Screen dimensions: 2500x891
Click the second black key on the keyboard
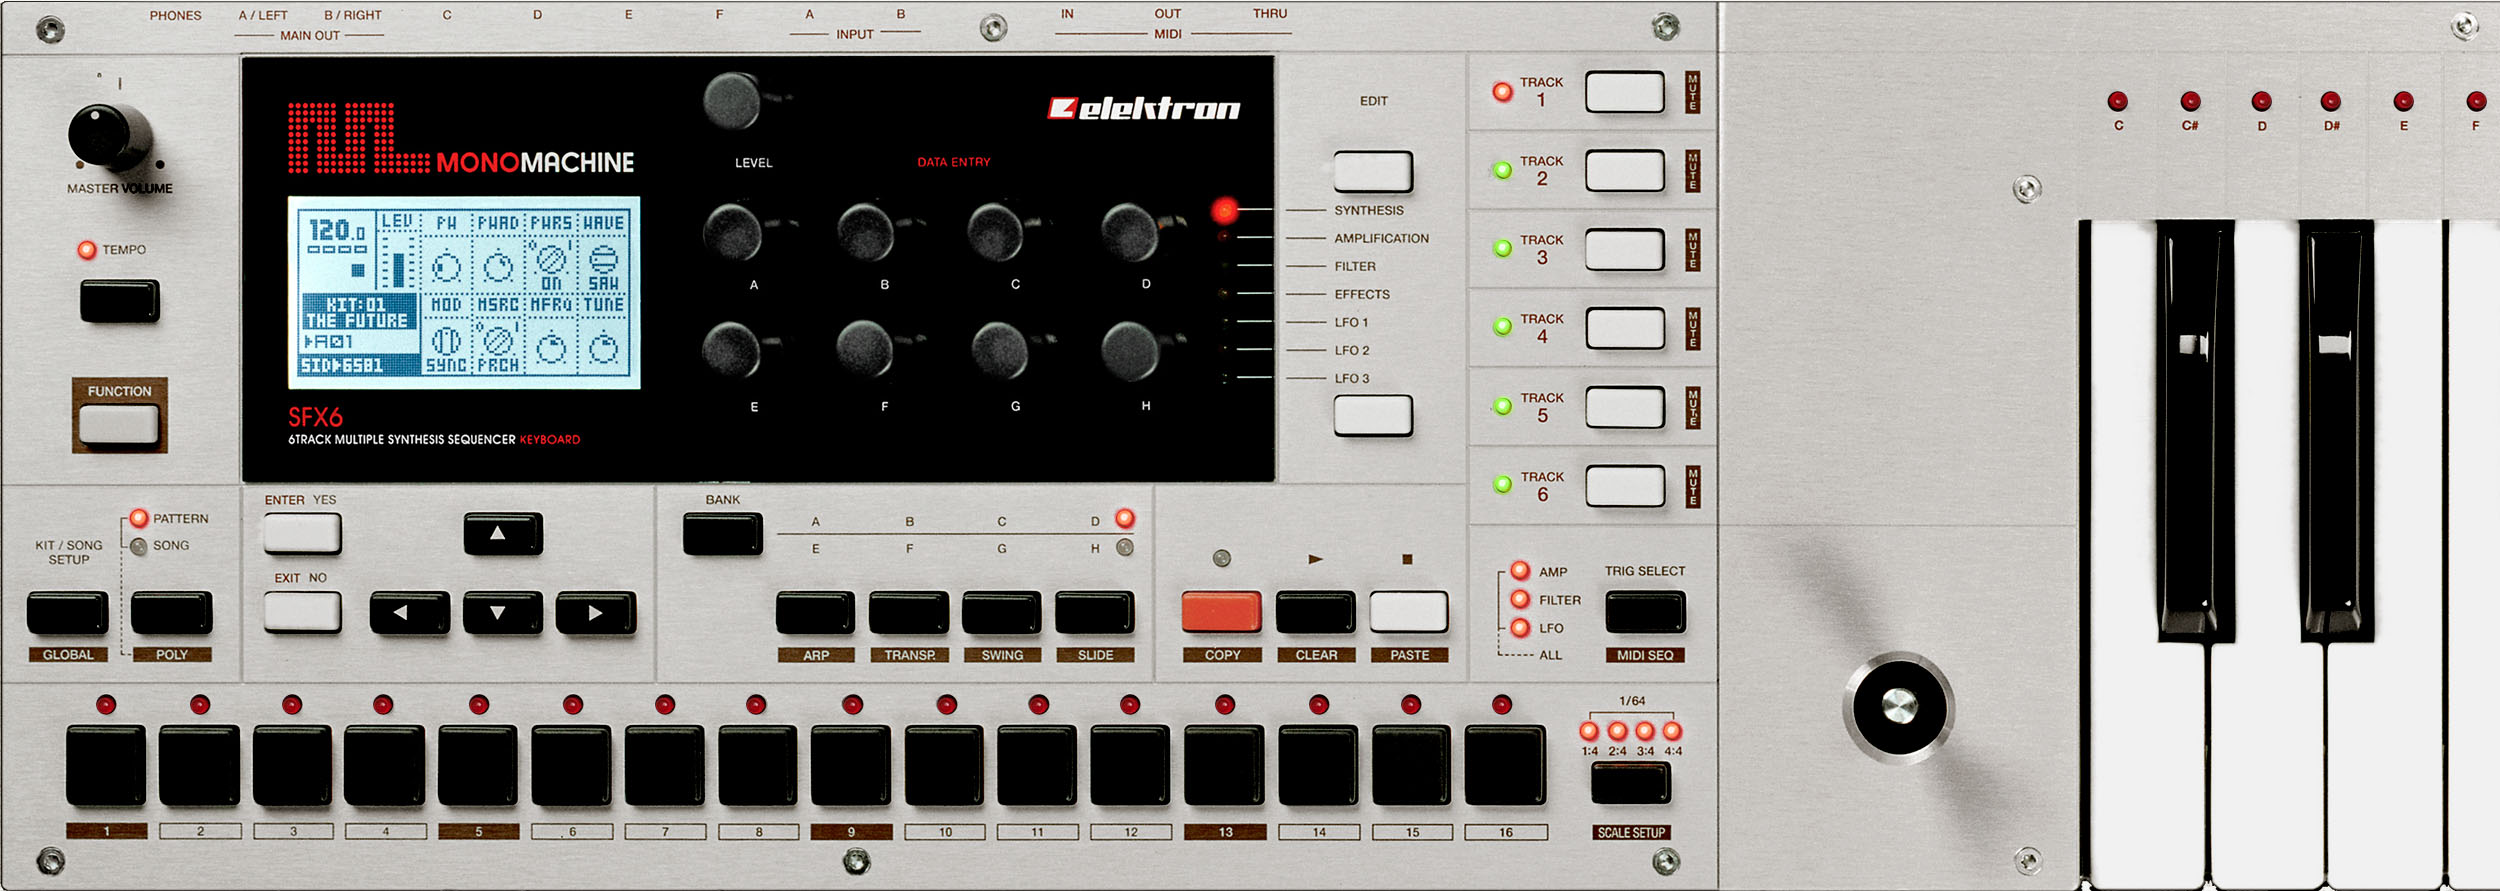point(2337,430)
